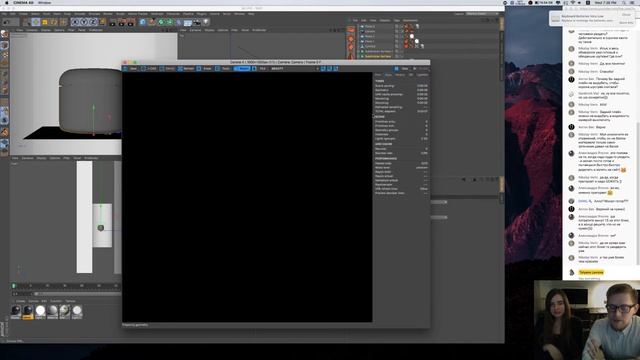Open the Objects menu in Object Manager
This screenshot has width=640, height=360.
385,20
